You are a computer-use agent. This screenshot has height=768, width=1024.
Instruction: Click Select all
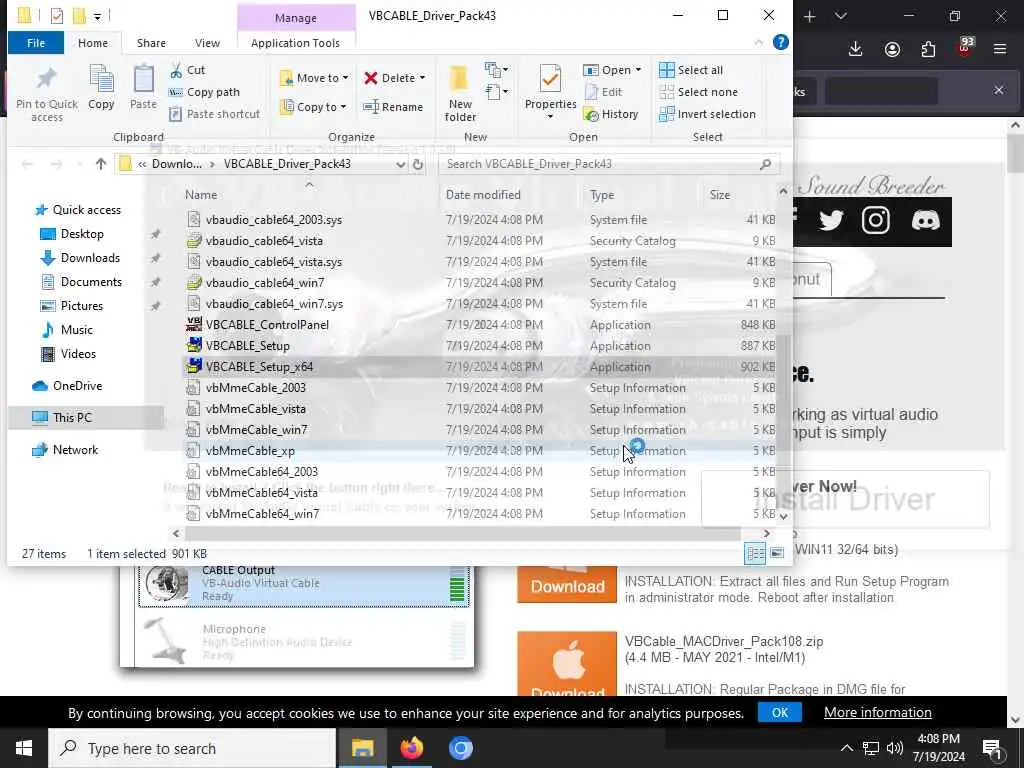pyautogui.click(x=691, y=70)
